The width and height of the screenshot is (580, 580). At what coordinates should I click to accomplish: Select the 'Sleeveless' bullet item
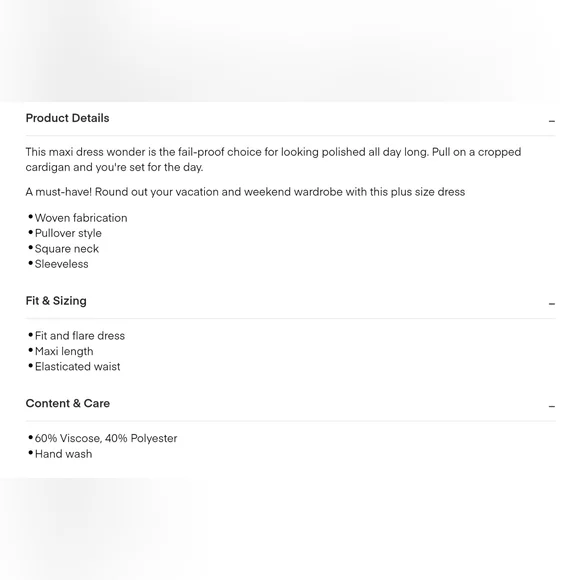pyautogui.click(x=61, y=264)
